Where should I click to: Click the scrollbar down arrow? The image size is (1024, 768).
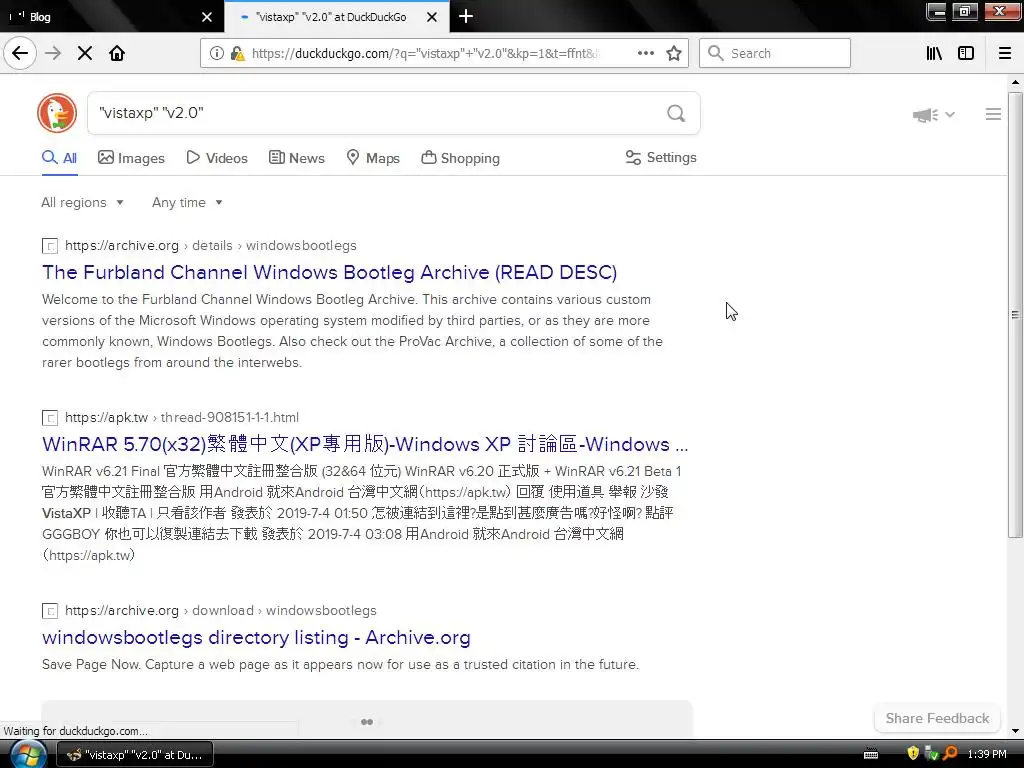1015,731
